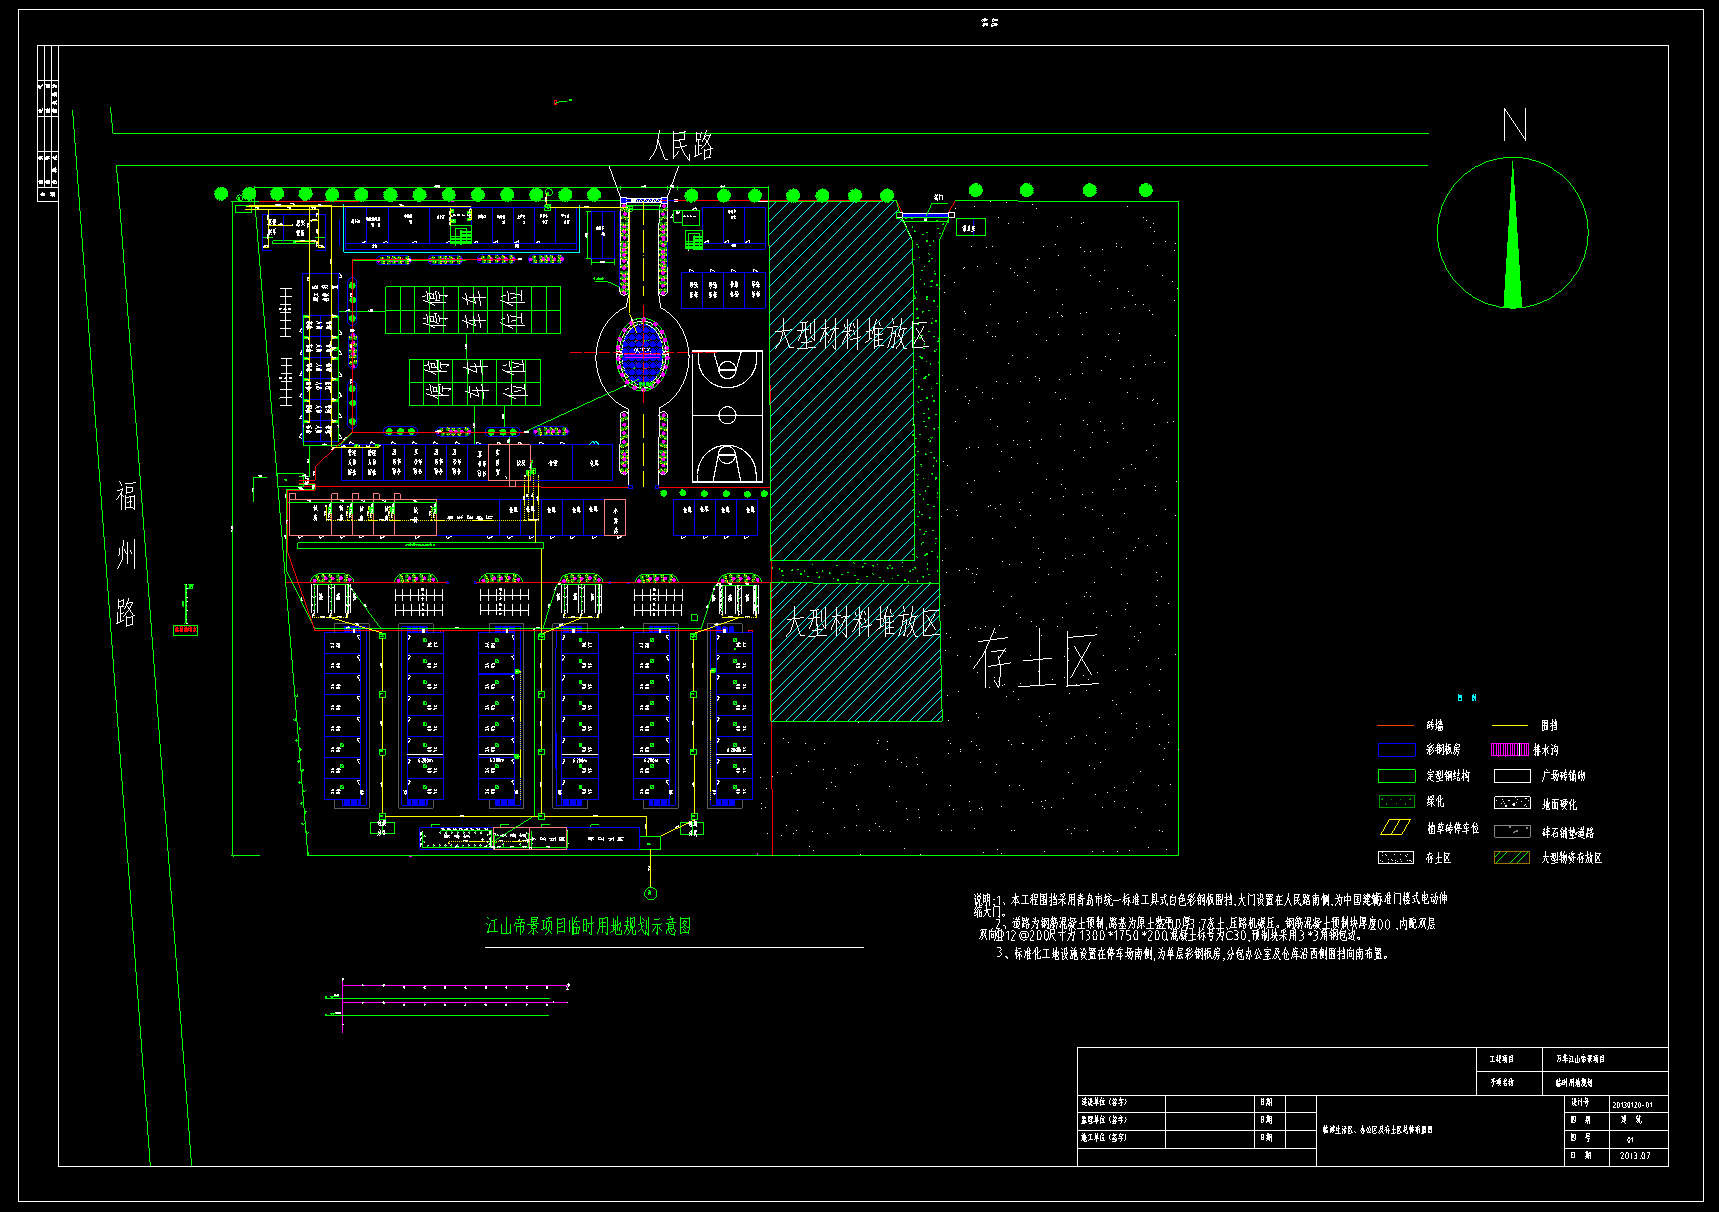Click the basketball court symbol in the plan
This screenshot has height=1212, width=1719.
pyautogui.click(x=727, y=416)
